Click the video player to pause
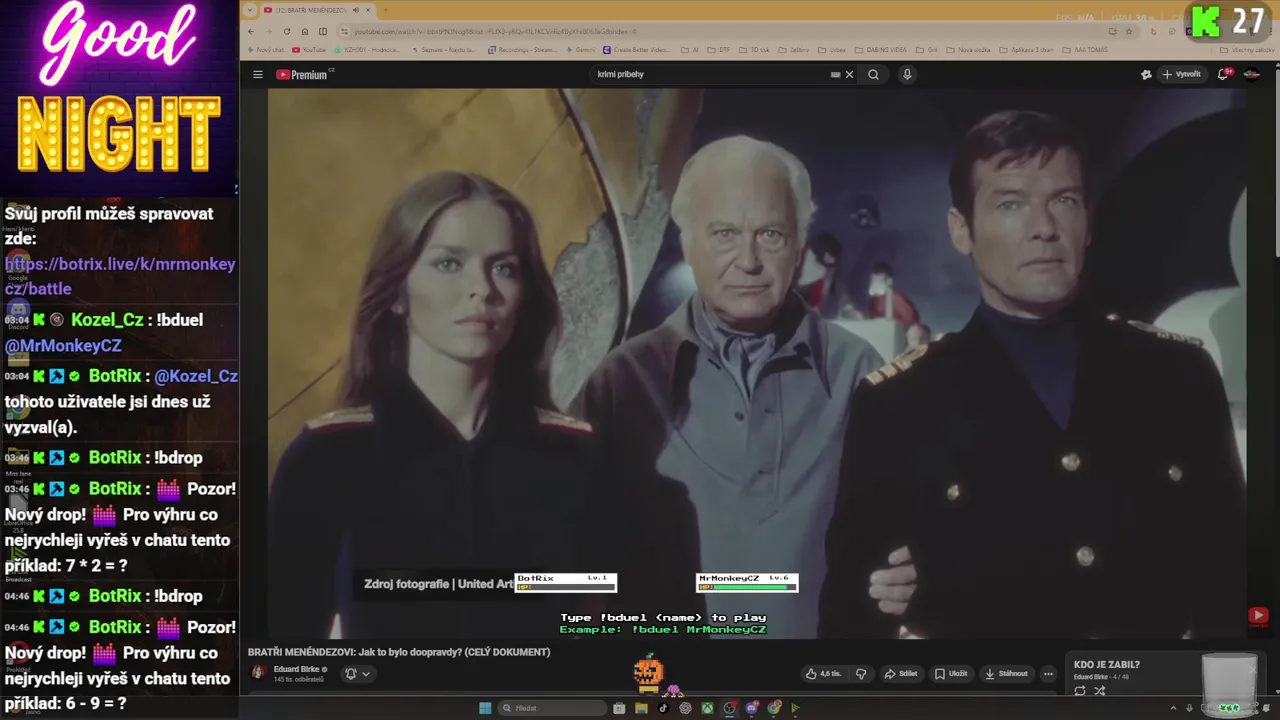Screen dimensions: 1280x720 point(757,364)
